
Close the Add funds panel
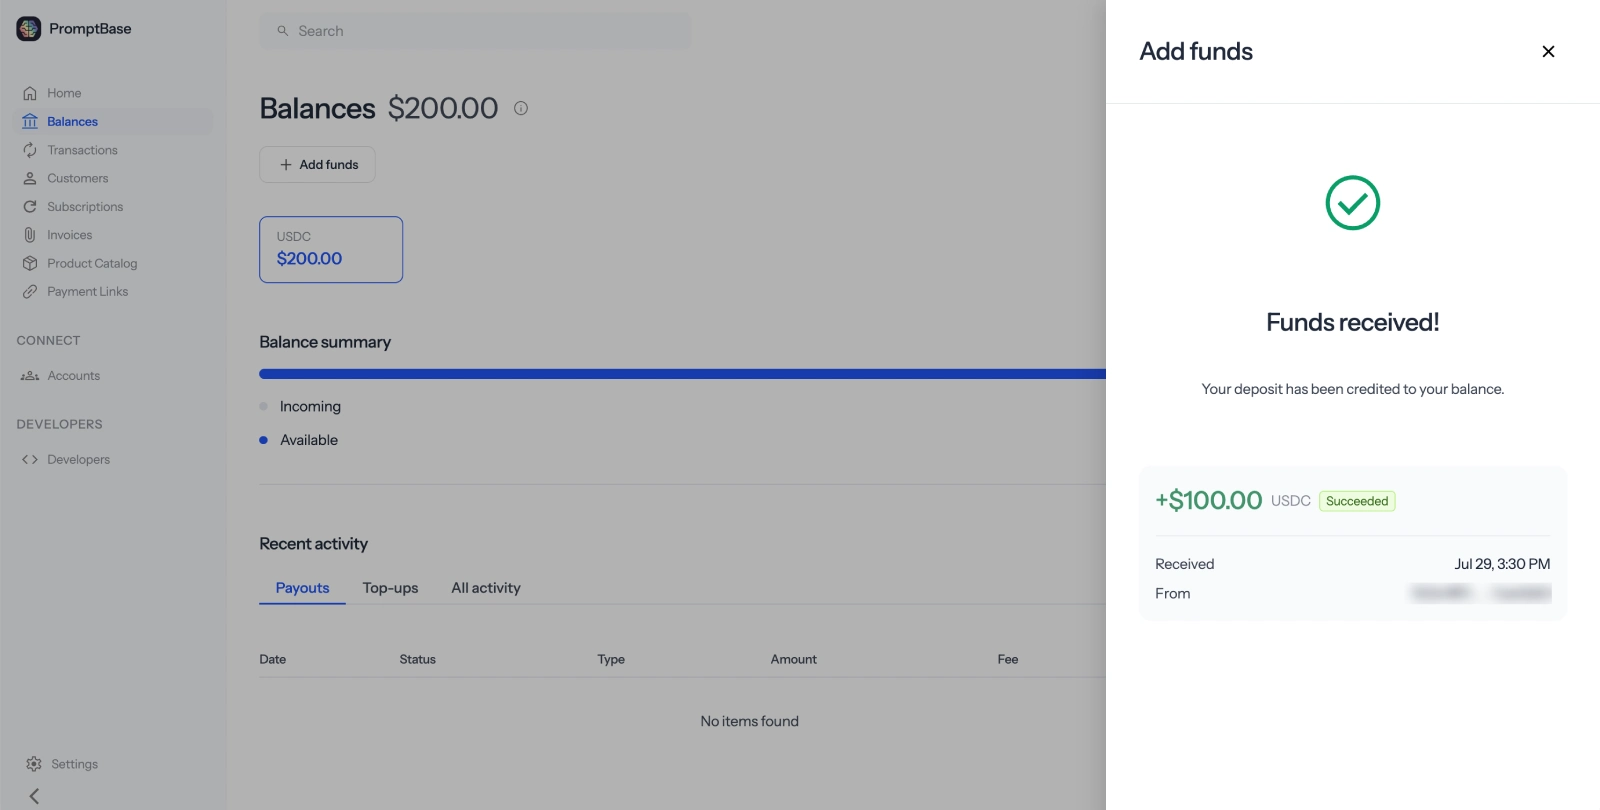[1548, 51]
